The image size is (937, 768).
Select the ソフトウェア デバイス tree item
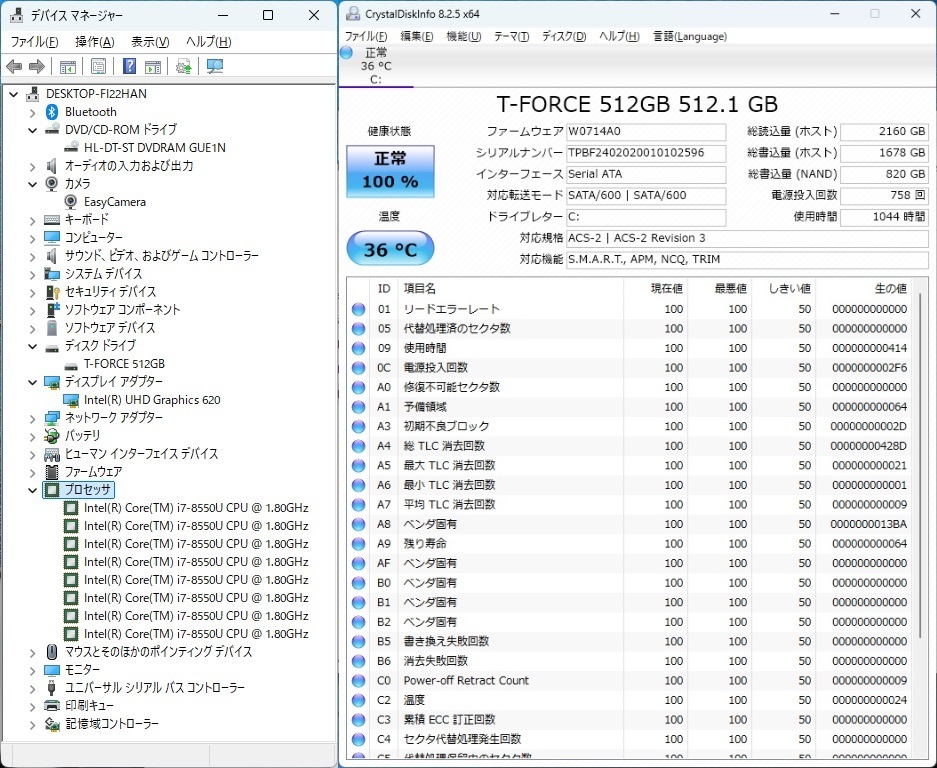click(110, 328)
